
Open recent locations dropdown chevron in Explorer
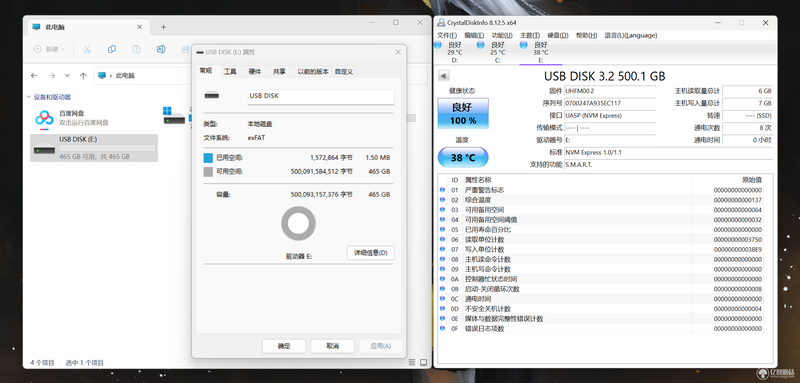pos(67,75)
